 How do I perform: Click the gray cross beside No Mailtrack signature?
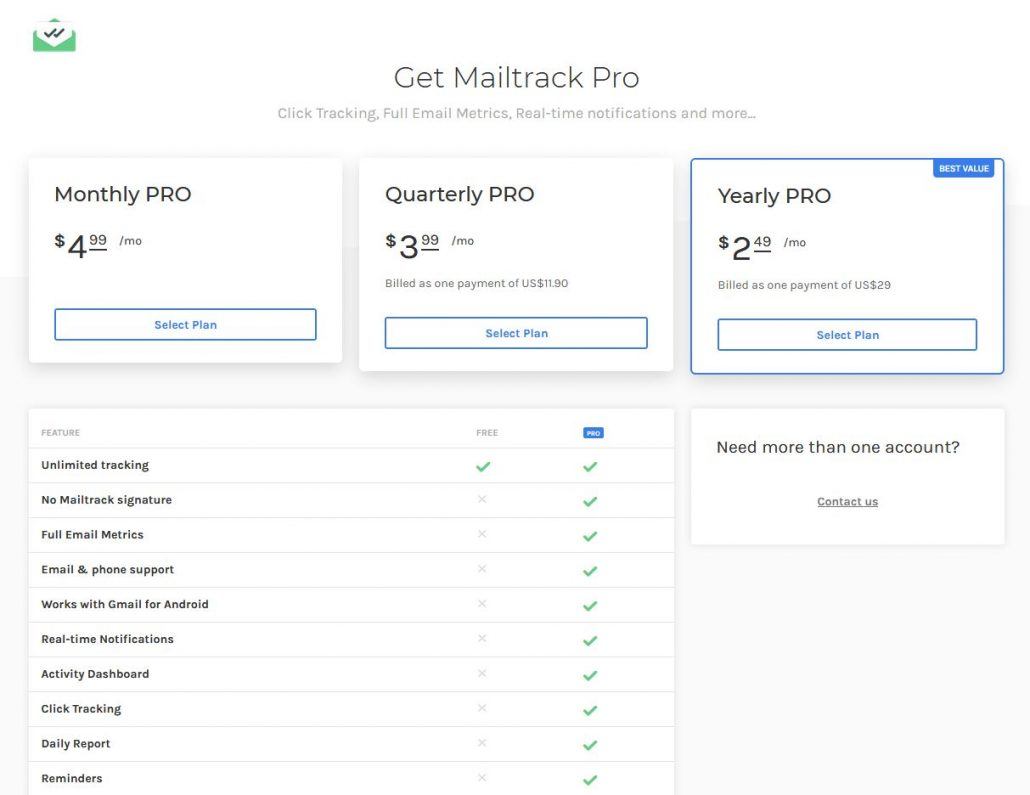click(x=483, y=500)
